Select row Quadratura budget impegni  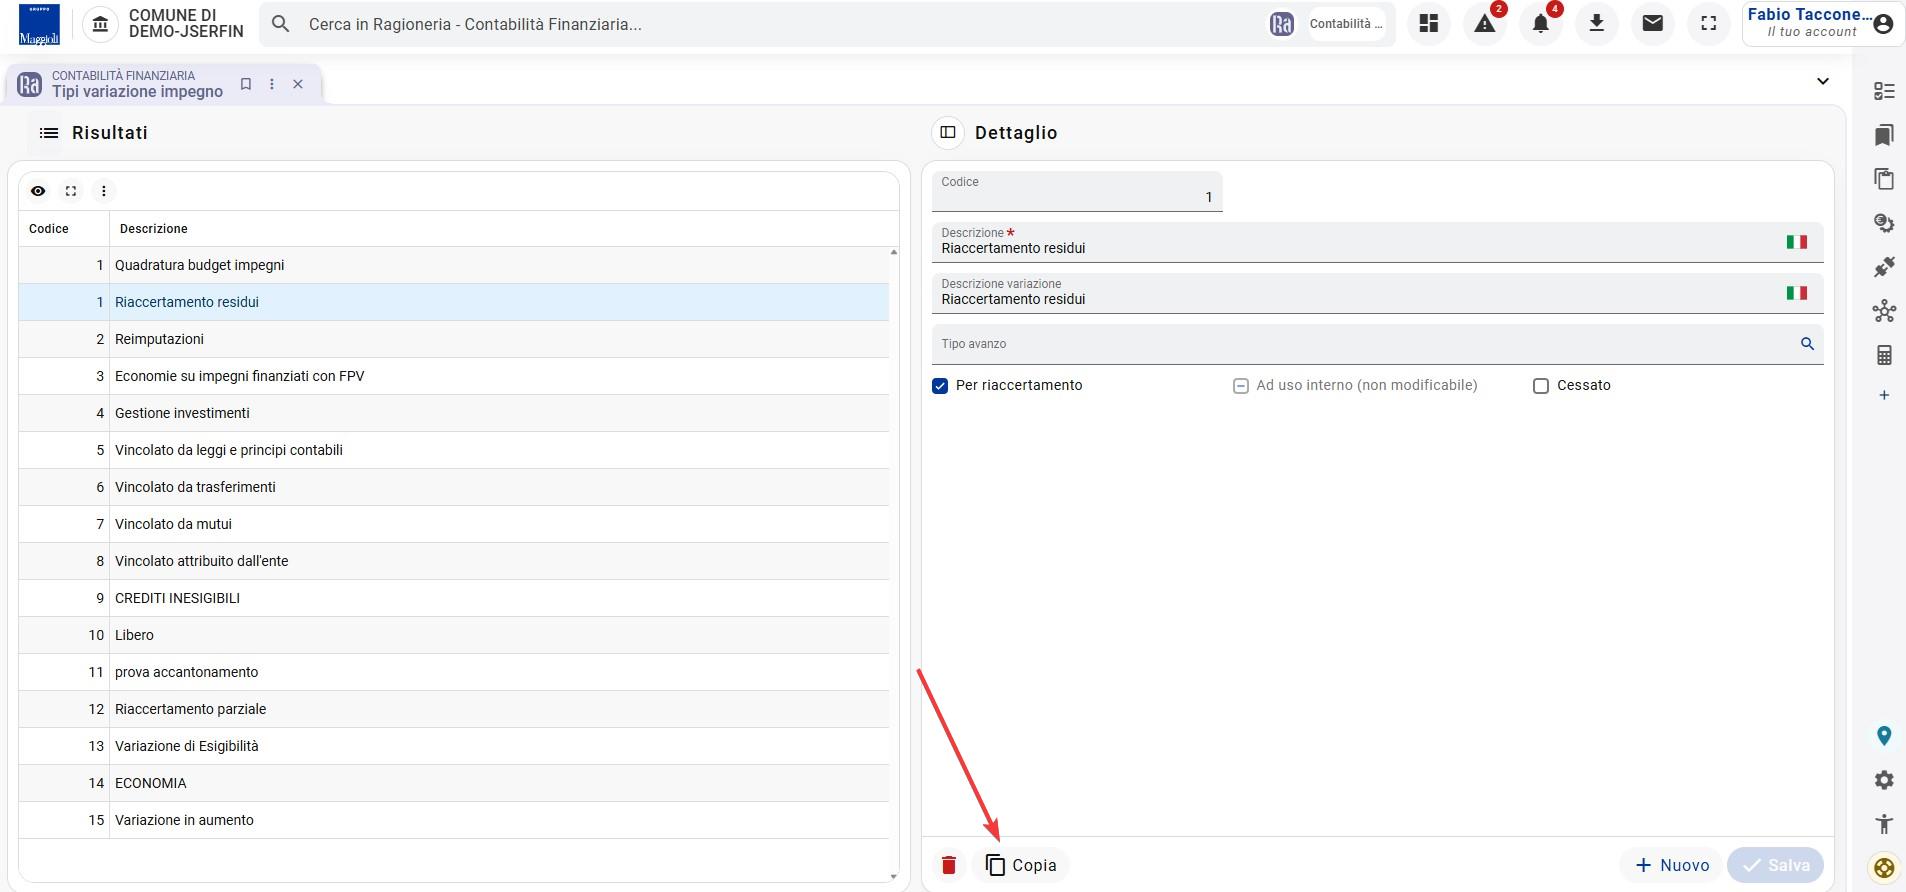pos(454,265)
